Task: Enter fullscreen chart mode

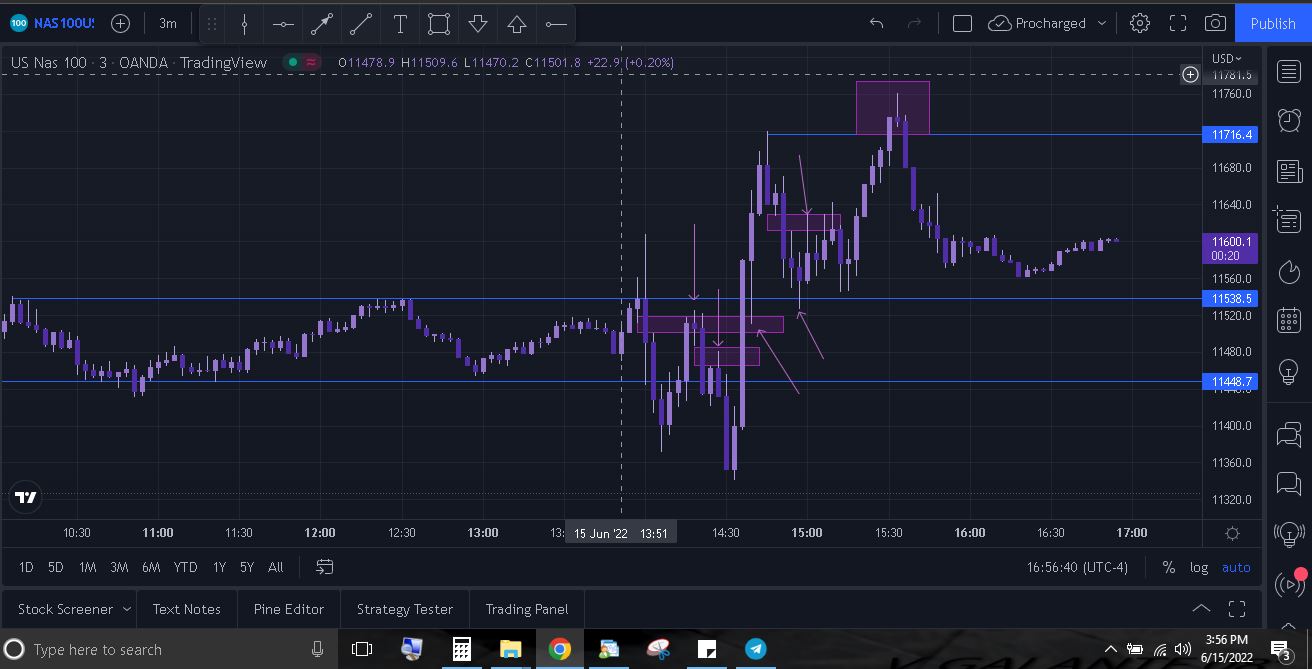Action: (x=1178, y=23)
